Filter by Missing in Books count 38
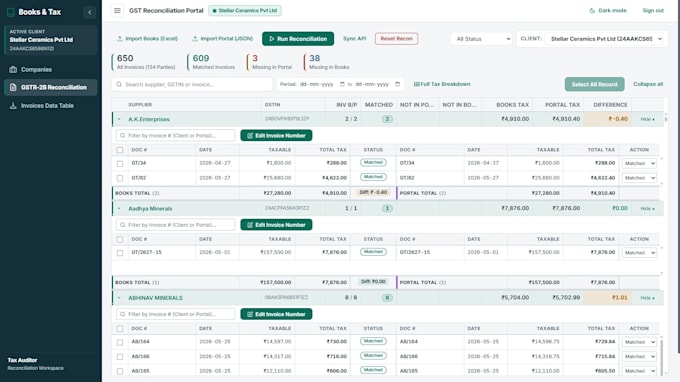 (328, 62)
